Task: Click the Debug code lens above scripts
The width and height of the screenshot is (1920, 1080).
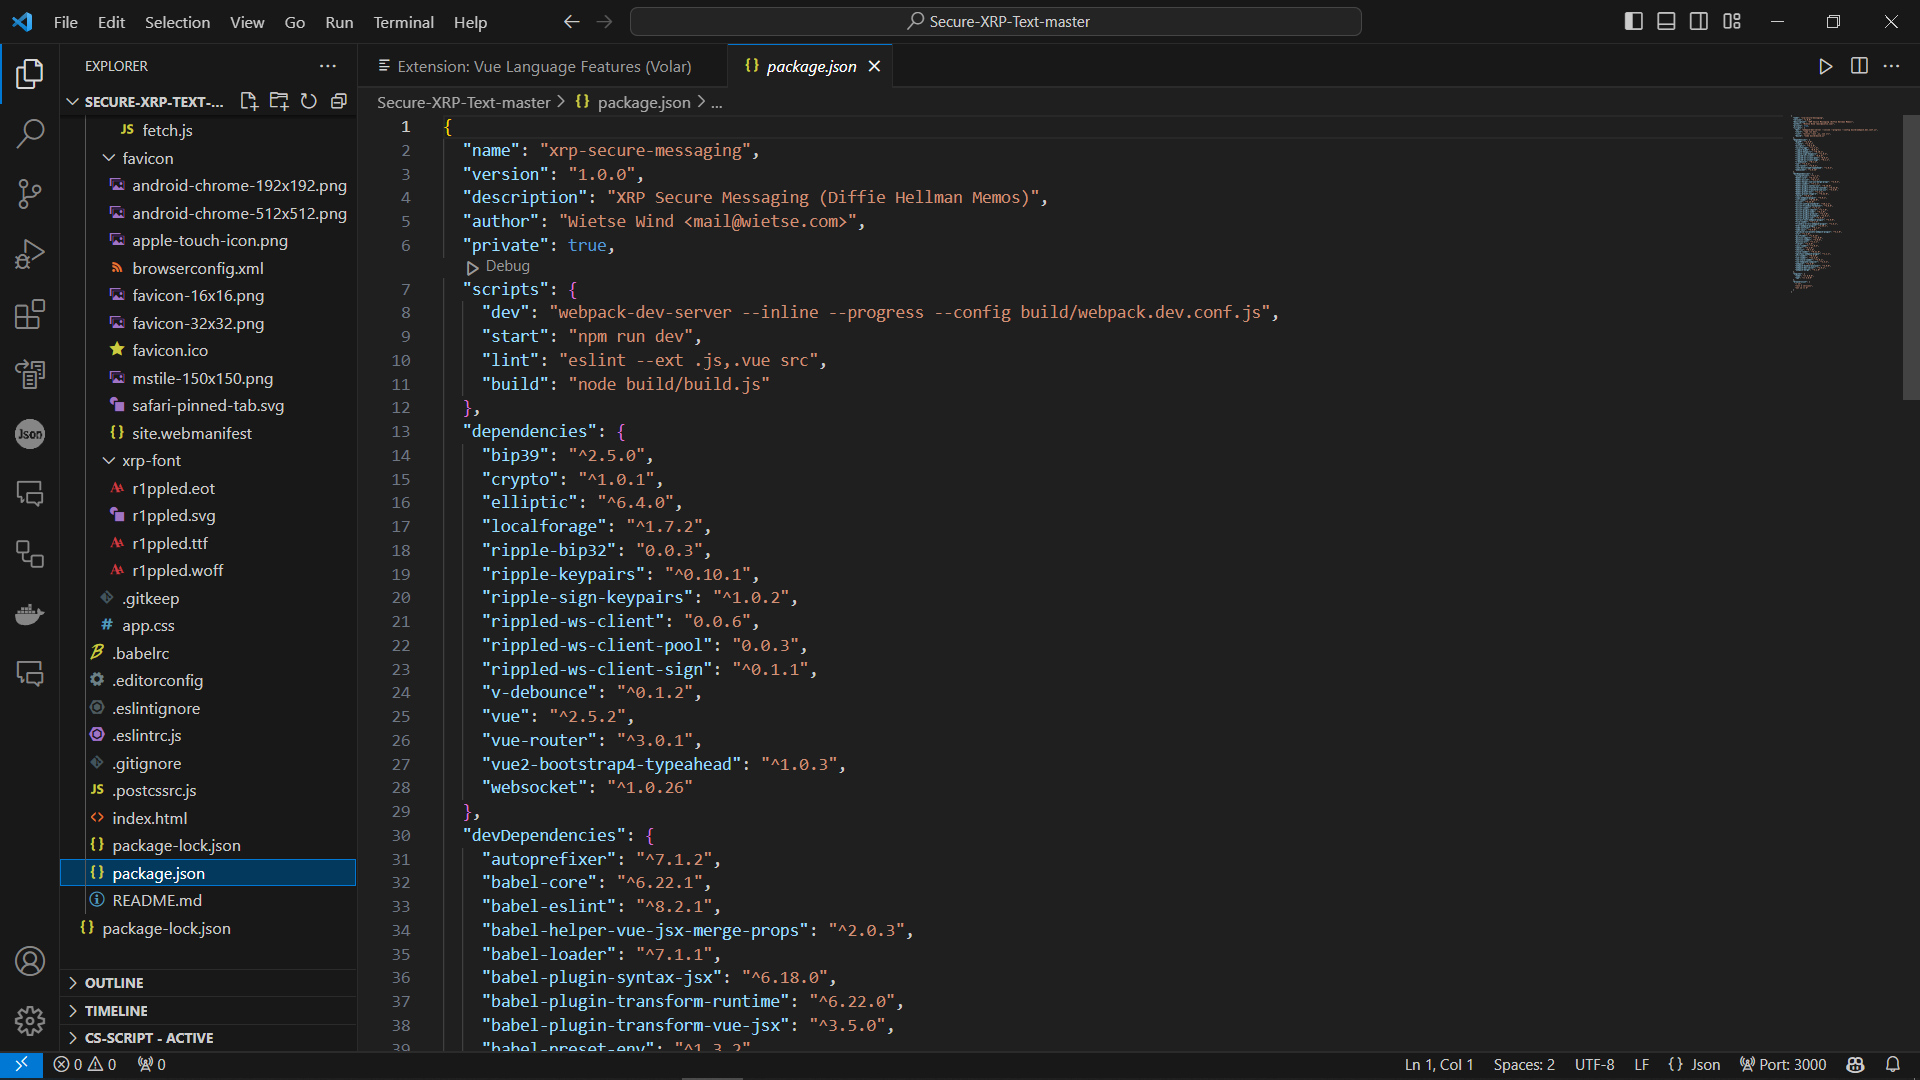Action: [x=507, y=266]
